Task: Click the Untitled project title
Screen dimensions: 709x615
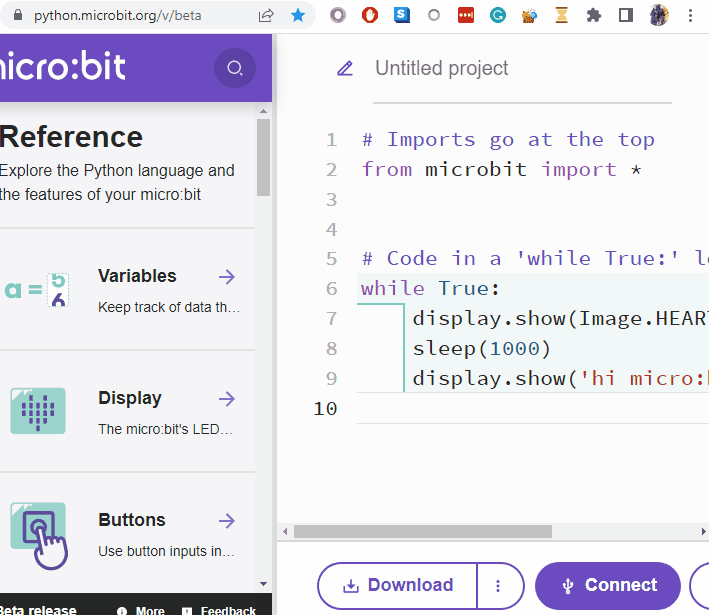Action: click(442, 68)
